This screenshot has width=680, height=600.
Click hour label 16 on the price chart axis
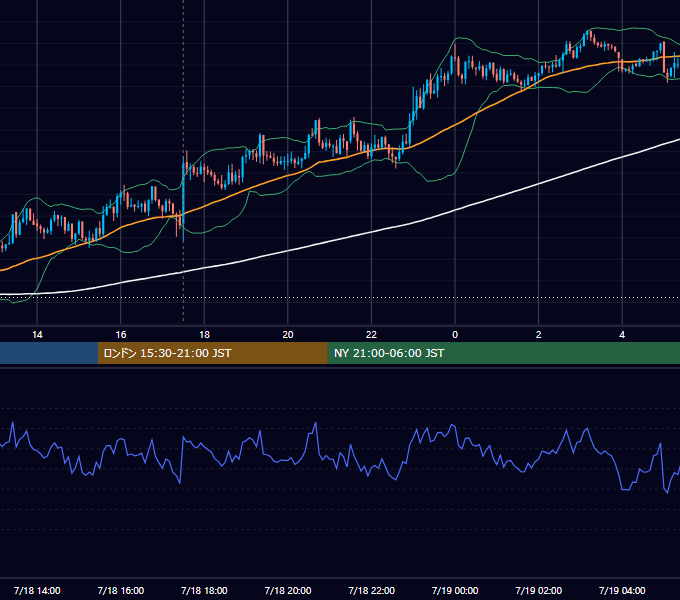tap(121, 335)
